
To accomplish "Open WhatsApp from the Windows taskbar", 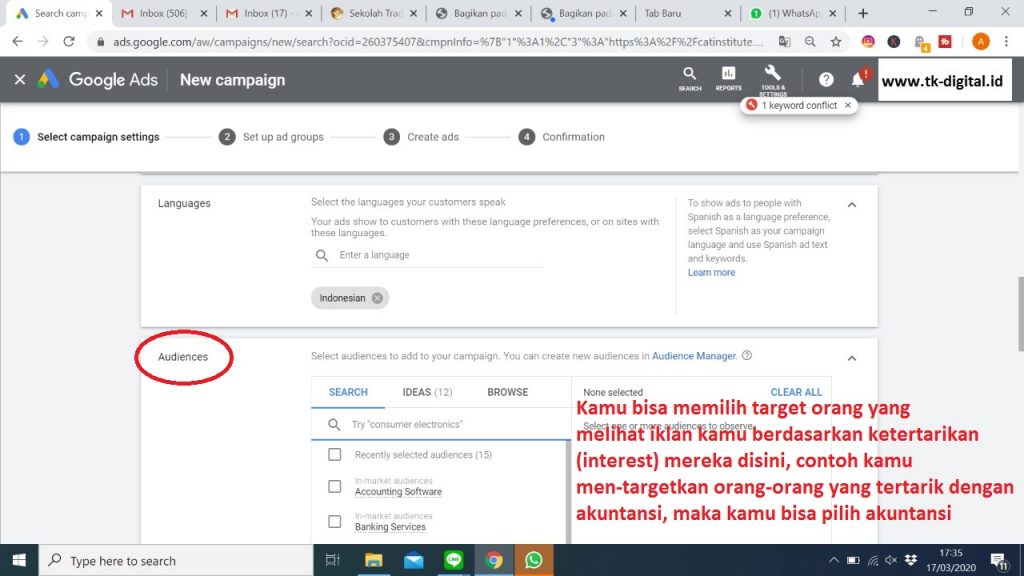I will pyautogui.click(x=533, y=560).
